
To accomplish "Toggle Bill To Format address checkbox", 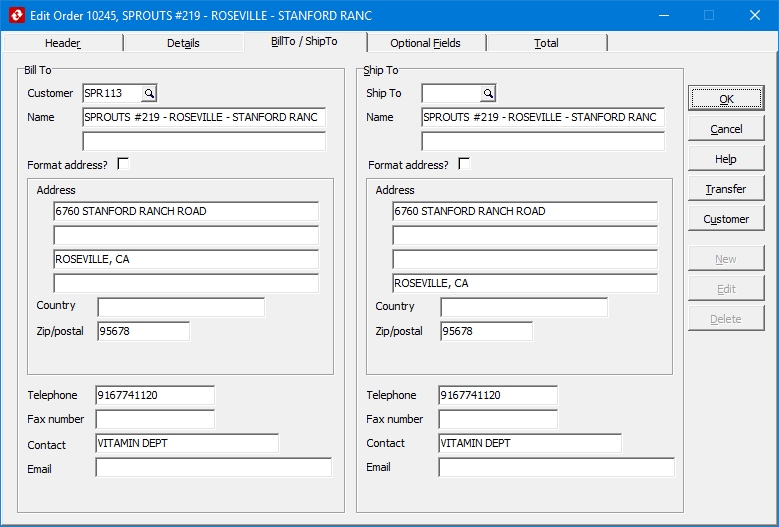I will [x=123, y=164].
